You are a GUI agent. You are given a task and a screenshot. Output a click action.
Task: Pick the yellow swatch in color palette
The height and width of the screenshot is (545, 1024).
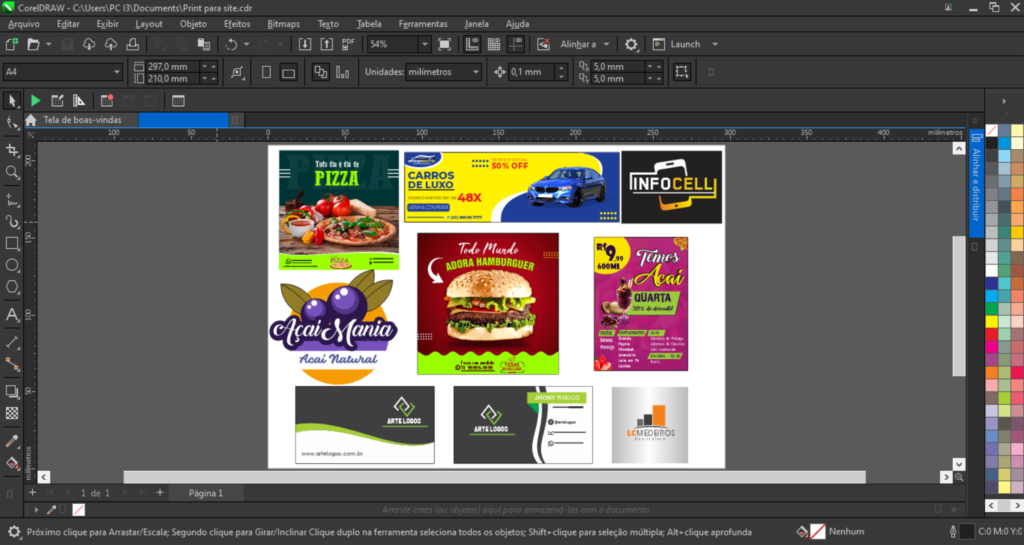[x=991, y=322]
